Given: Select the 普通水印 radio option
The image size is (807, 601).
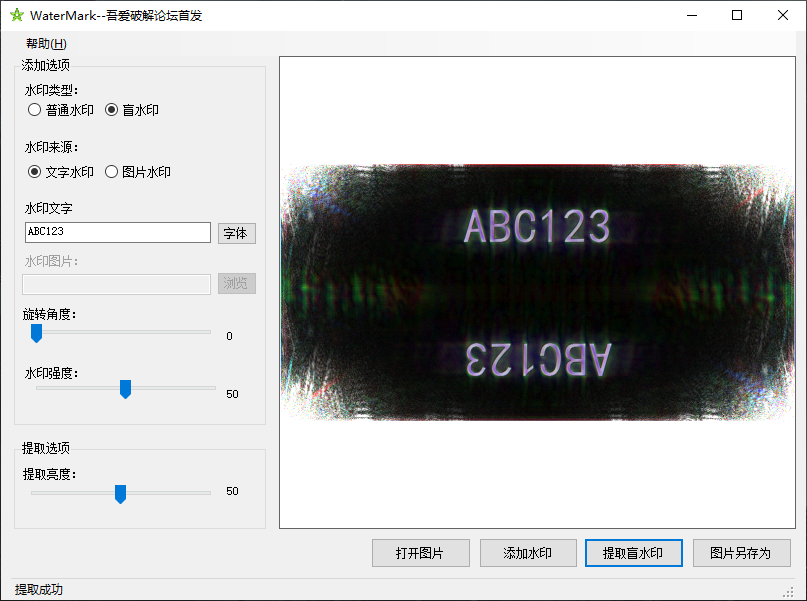Looking at the screenshot, I should (35, 110).
